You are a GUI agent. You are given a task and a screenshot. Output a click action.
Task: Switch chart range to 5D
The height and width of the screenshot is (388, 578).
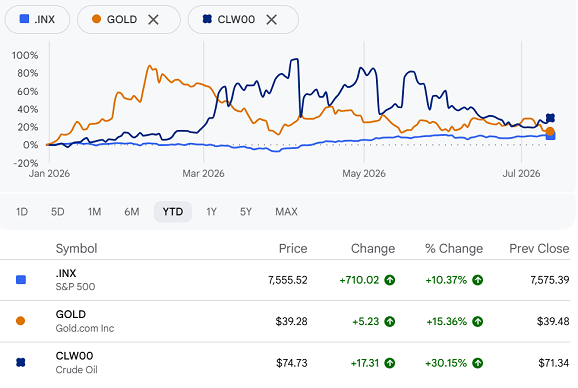coord(58,212)
